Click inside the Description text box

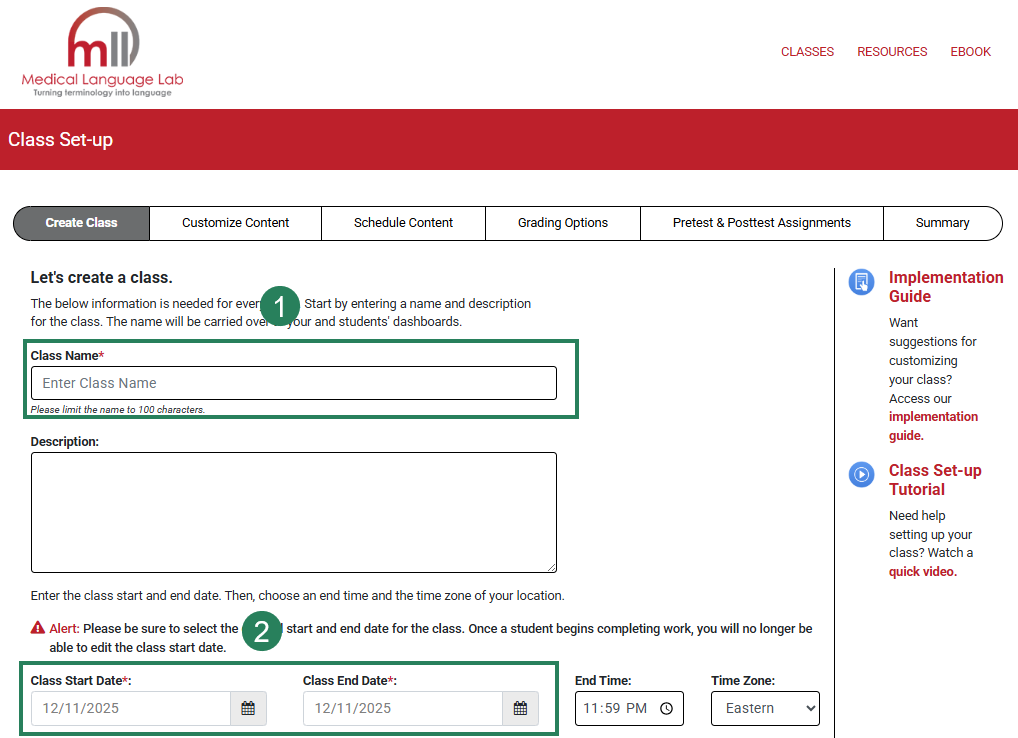click(x=293, y=512)
